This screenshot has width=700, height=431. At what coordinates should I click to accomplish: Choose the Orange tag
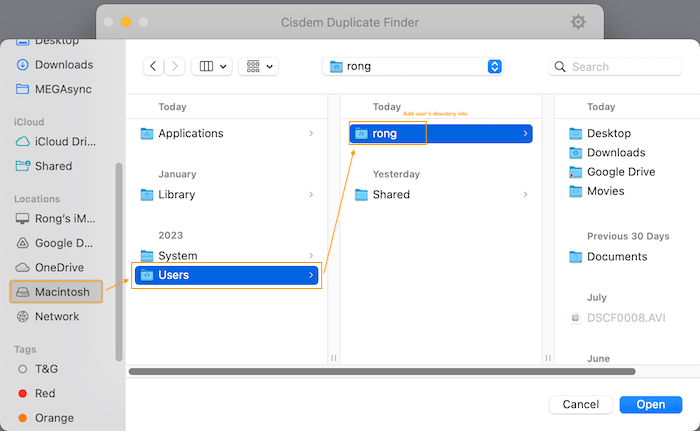coord(53,418)
